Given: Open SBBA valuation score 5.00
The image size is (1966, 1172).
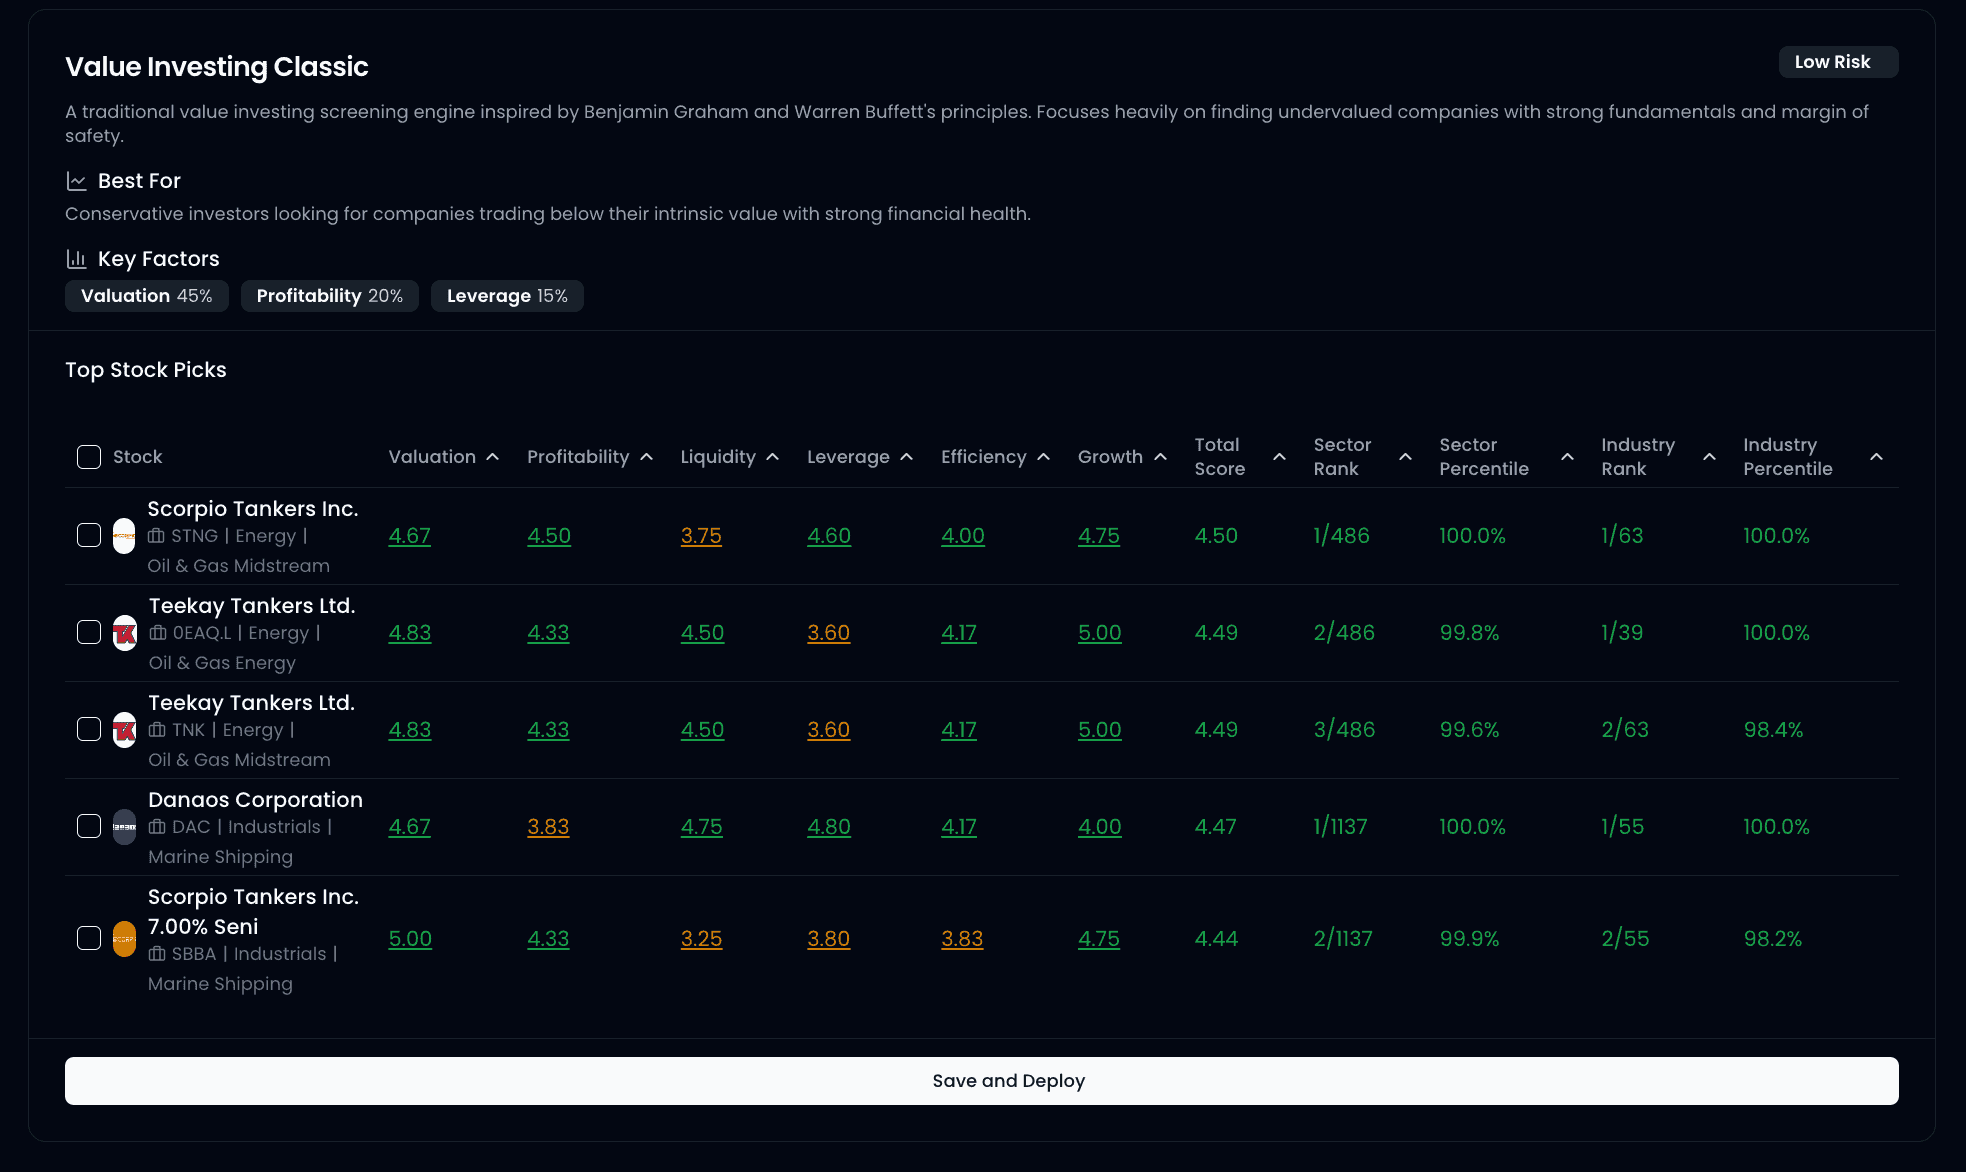Looking at the screenshot, I should 410,939.
